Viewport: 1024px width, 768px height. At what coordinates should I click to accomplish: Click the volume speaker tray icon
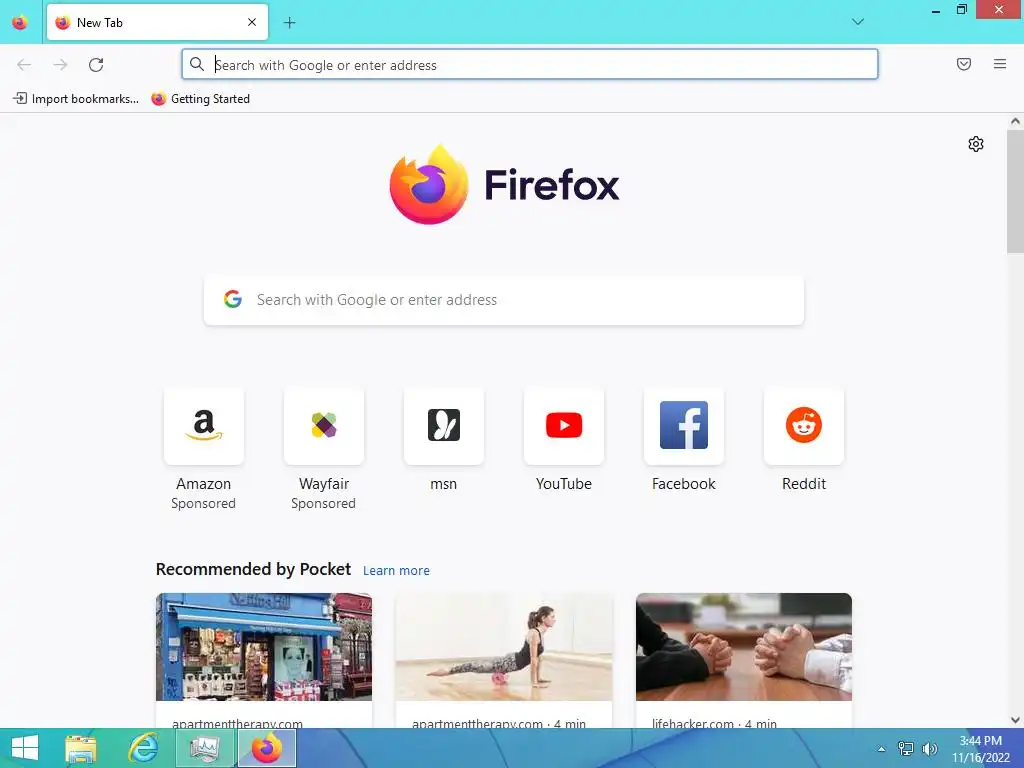929,748
